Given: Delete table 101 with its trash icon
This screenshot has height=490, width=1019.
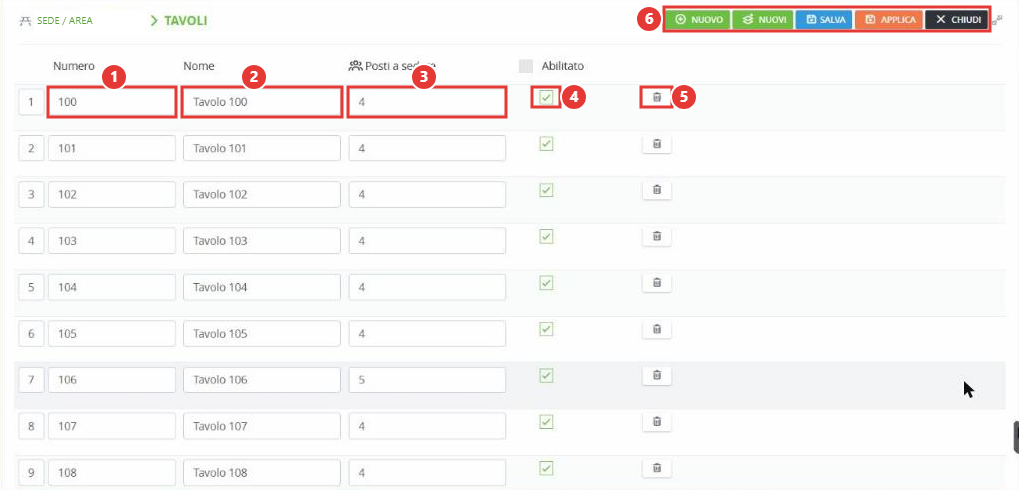Looking at the screenshot, I should (656, 144).
